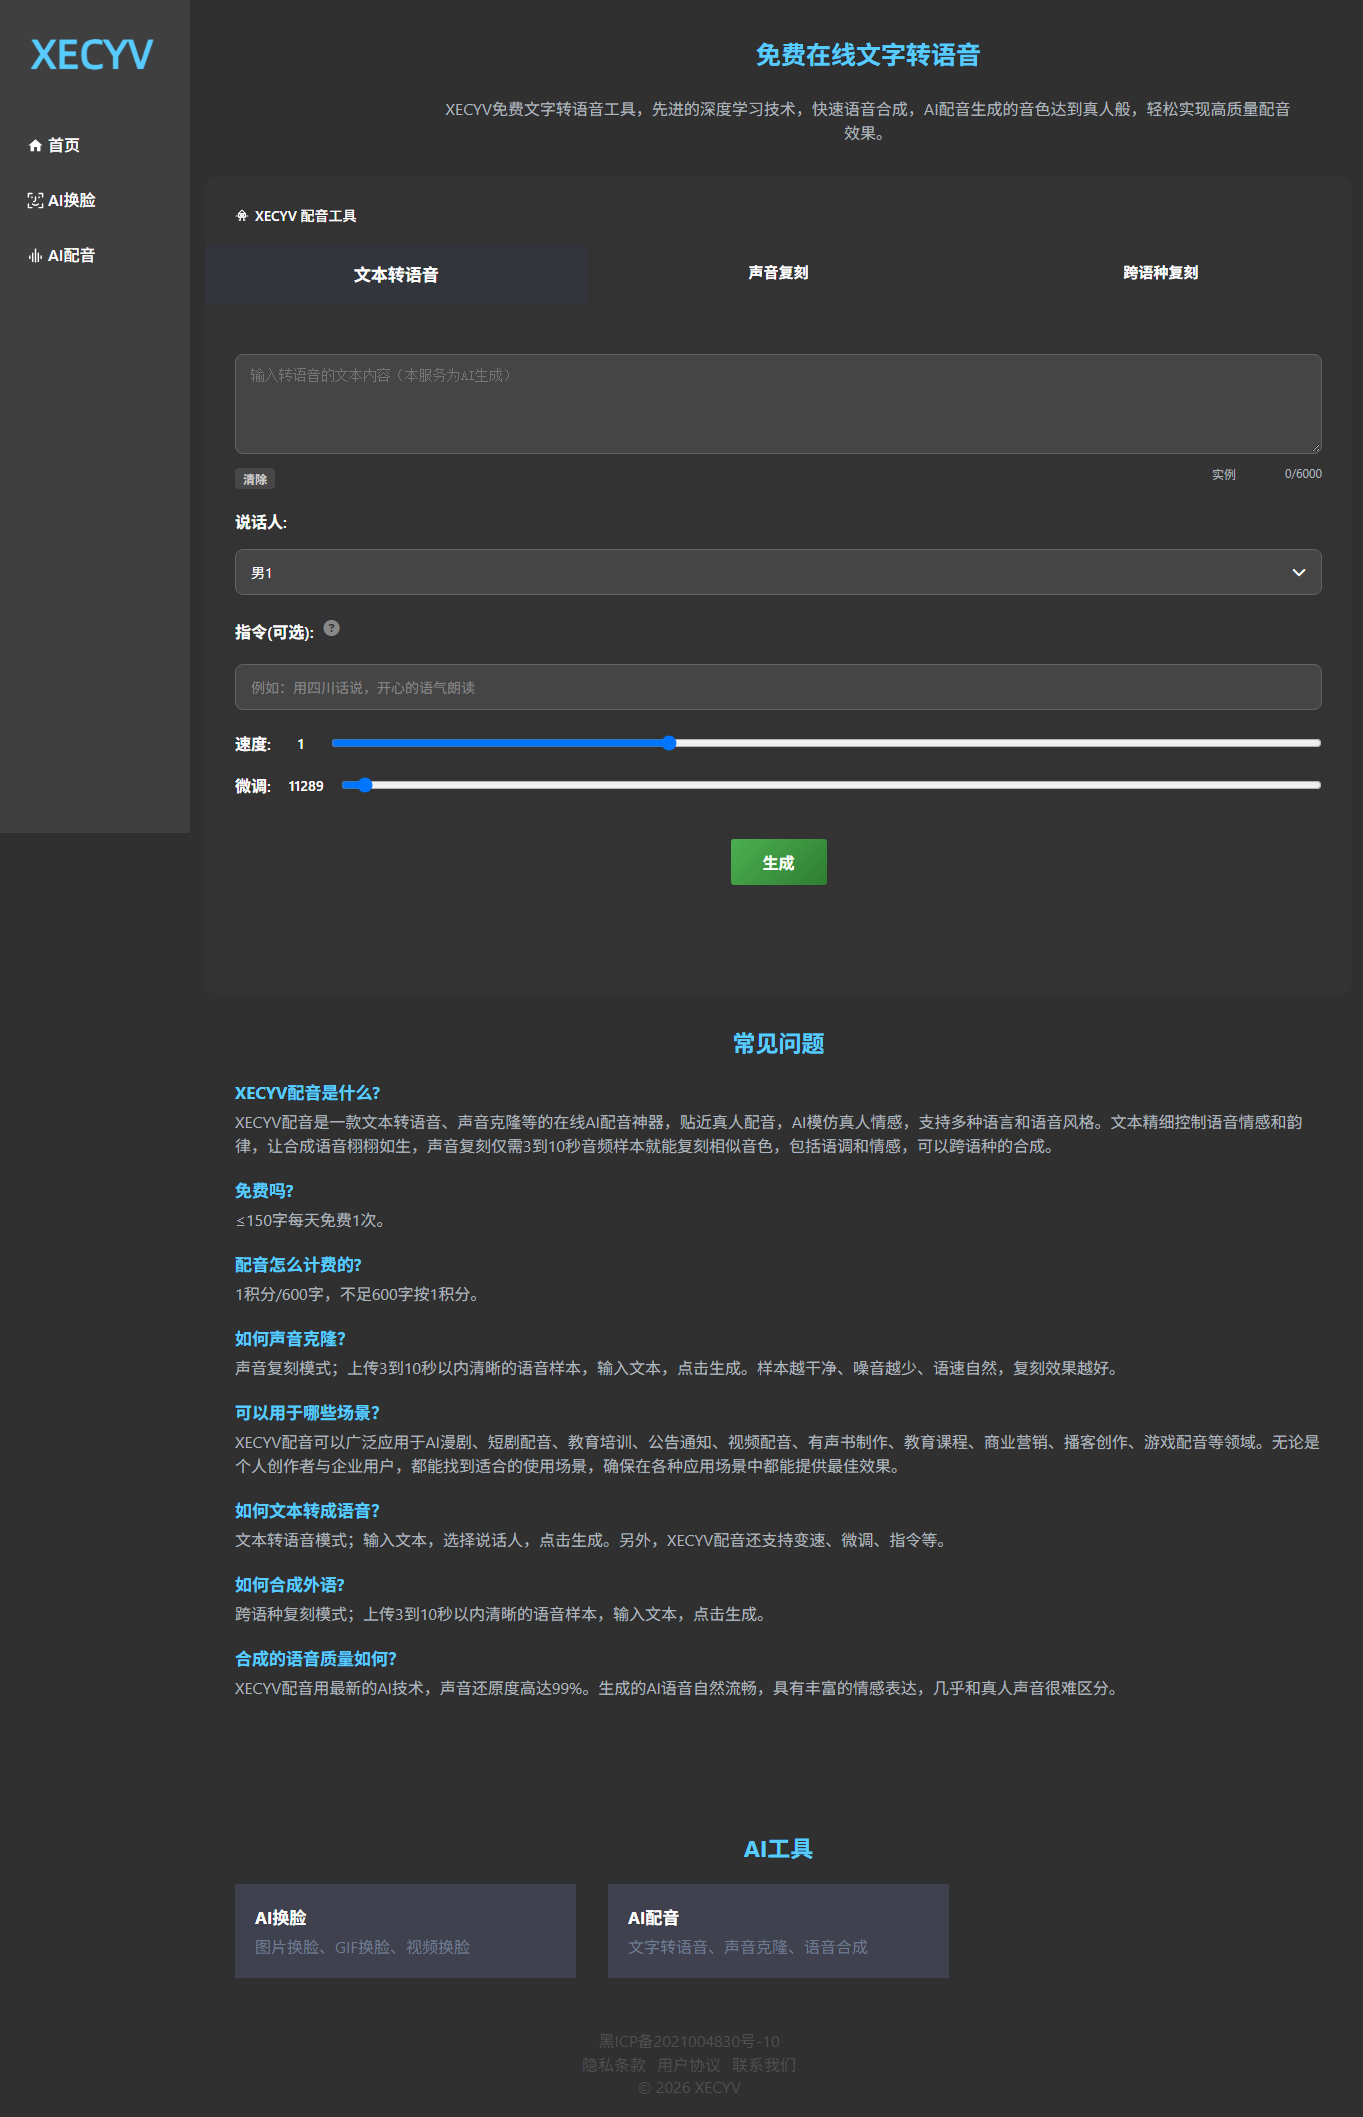Viewport: 1363px width, 2117px height.
Task: Click the FAQ heading 可以用于哪些场景?
Action: [307, 1413]
